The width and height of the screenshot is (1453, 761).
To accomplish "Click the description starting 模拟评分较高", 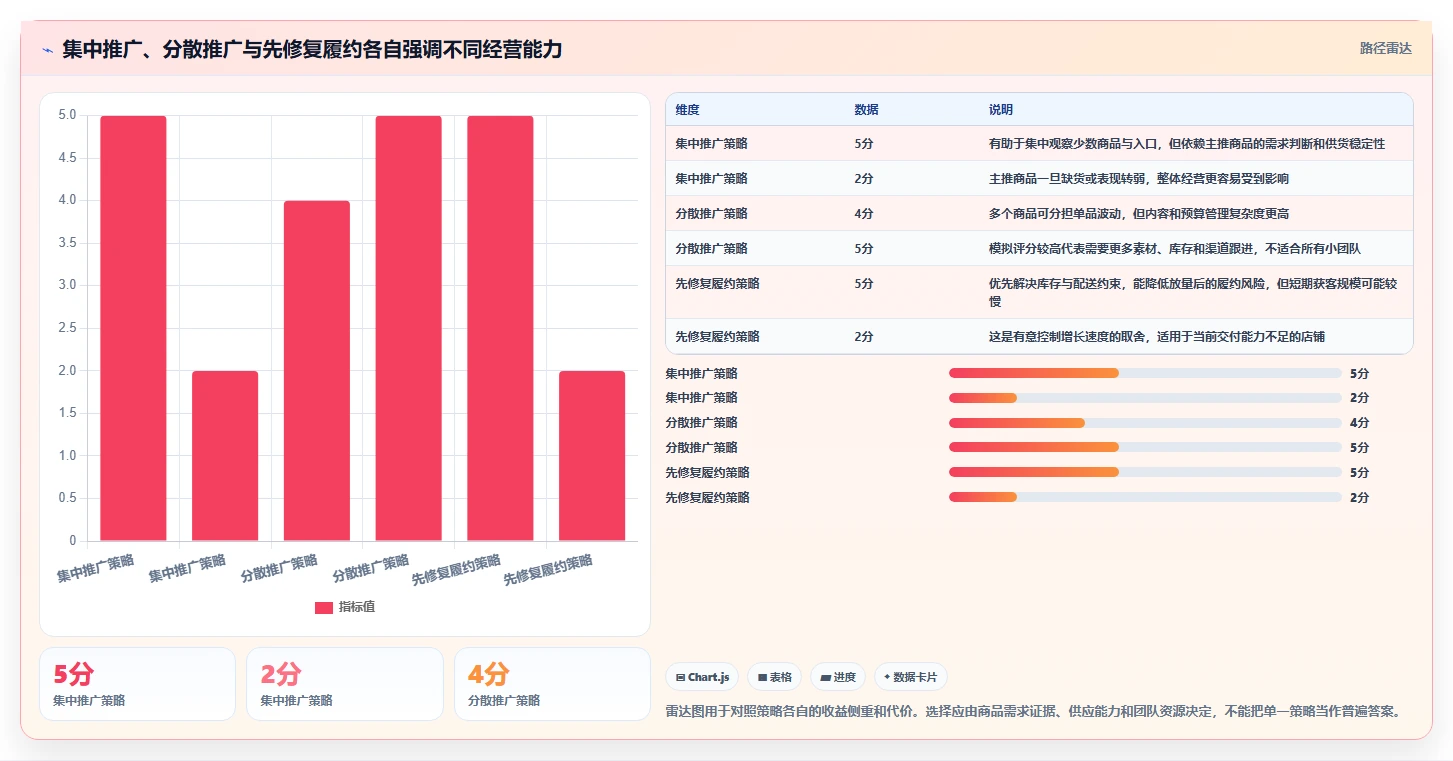I will 1175,249.
